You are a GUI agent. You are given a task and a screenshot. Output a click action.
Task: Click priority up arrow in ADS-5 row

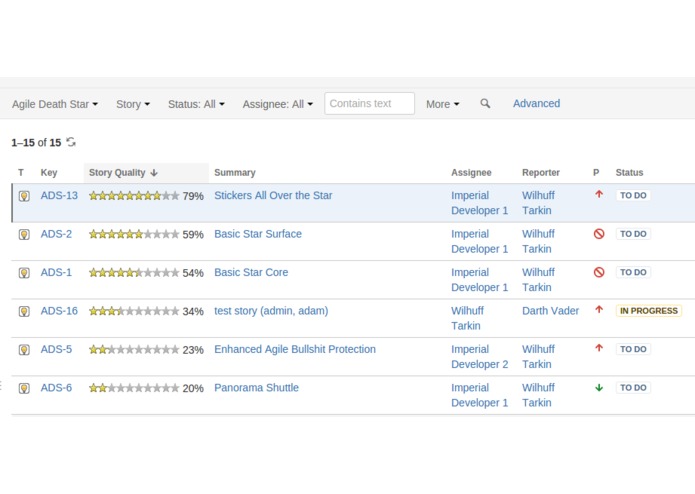[599, 348]
